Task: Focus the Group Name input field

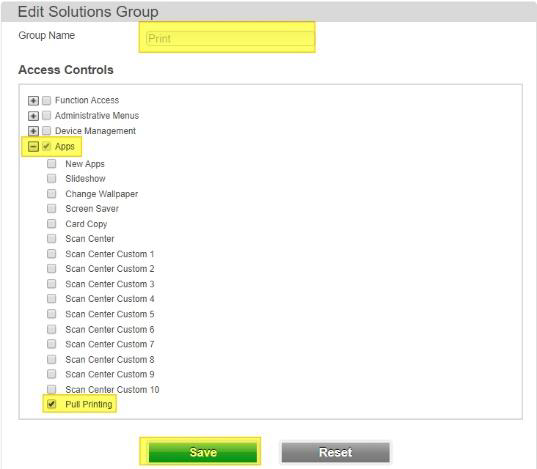Action: [230, 38]
